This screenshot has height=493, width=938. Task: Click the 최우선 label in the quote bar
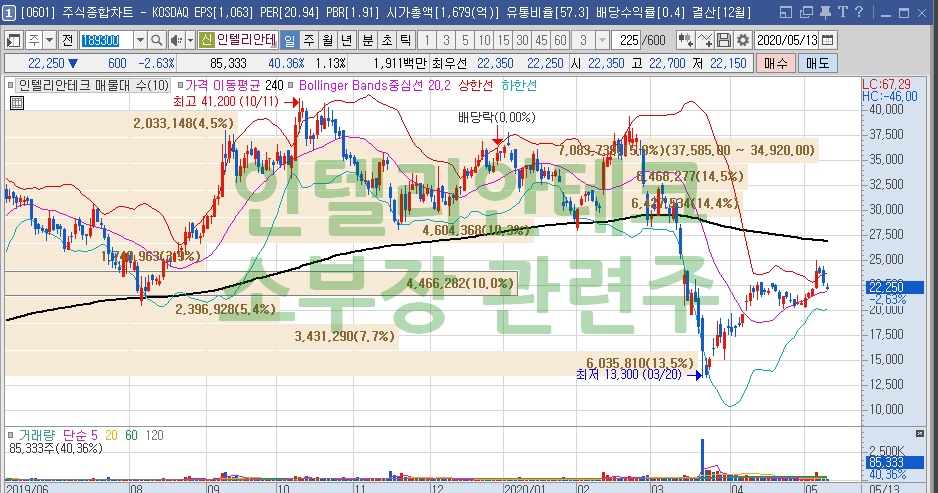(x=449, y=63)
